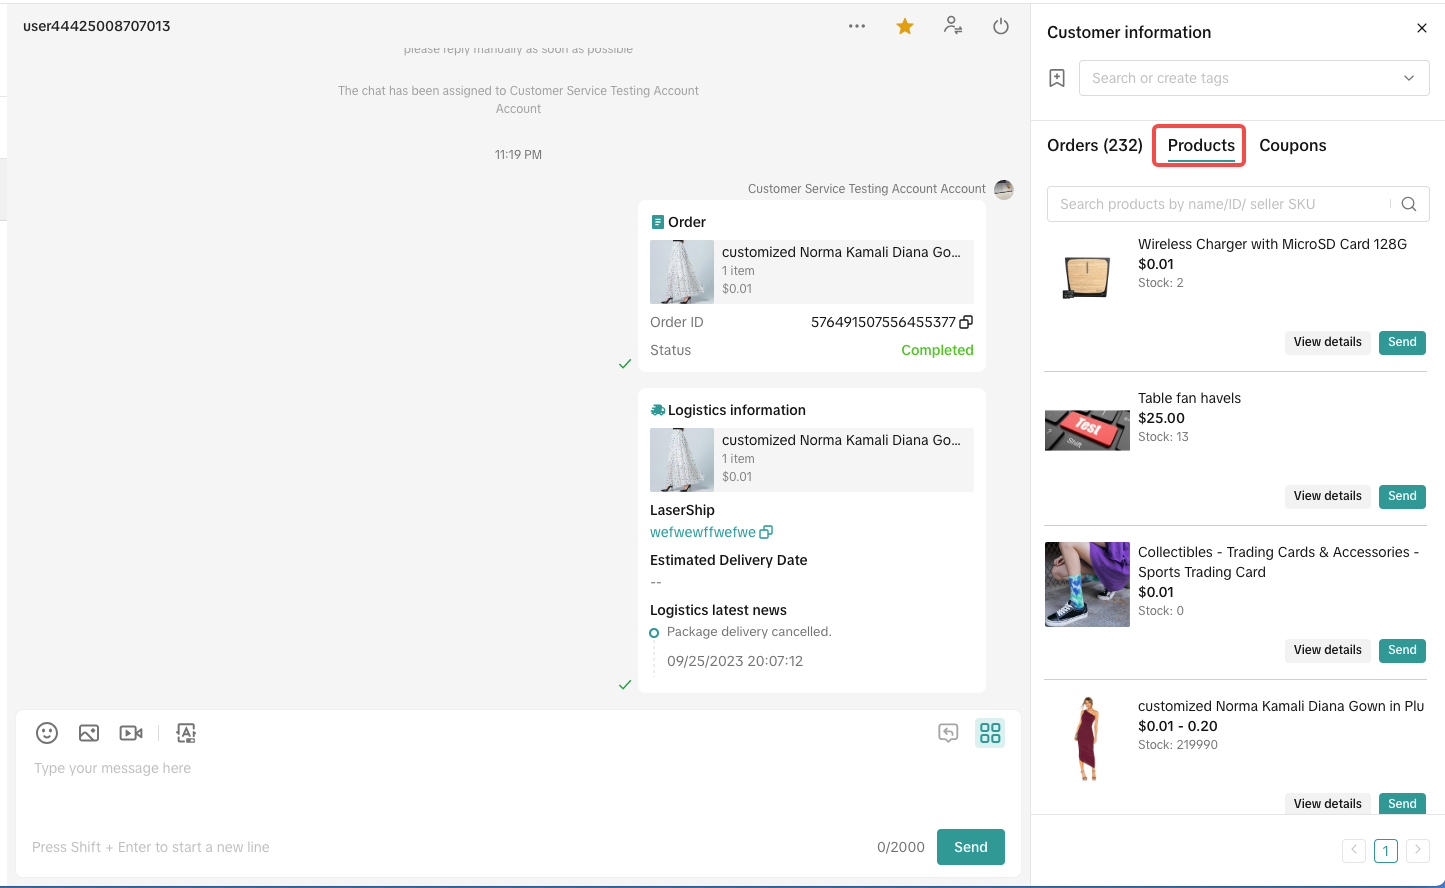Close the Customer information panel
Image resolution: width=1445 pixels, height=888 pixels.
click(x=1422, y=28)
